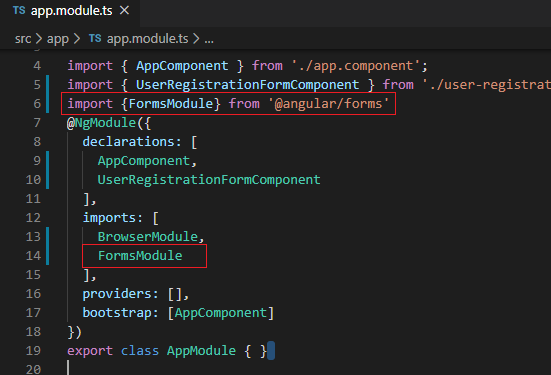Click AppComponent inside the bootstrap array

pyautogui.click(x=221, y=312)
